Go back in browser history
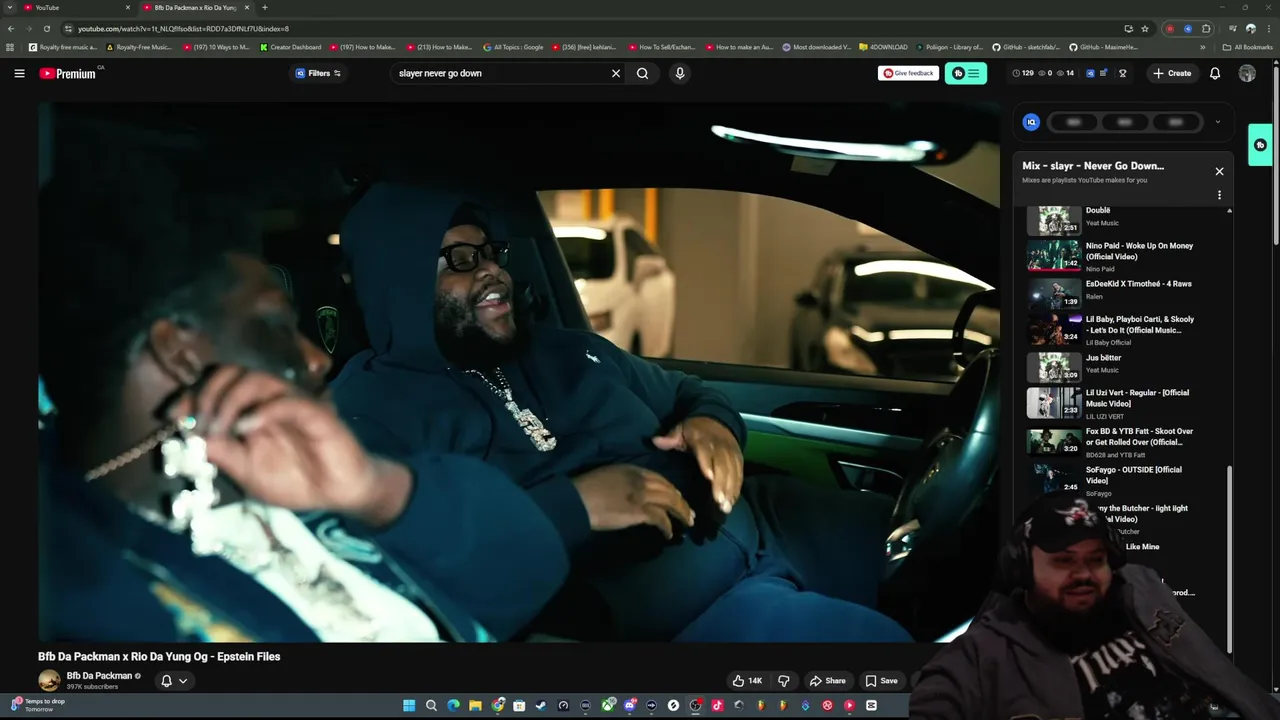This screenshot has height=720, width=1280. click(11, 29)
